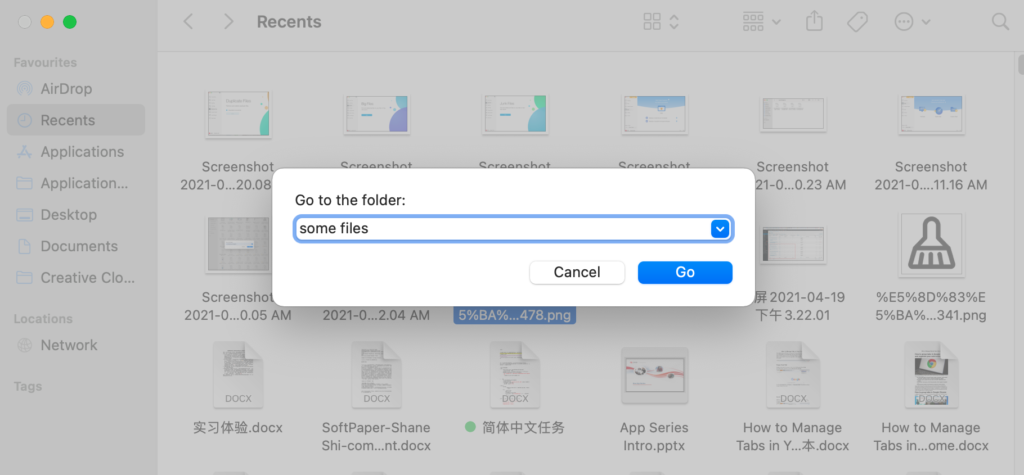The height and width of the screenshot is (475, 1024).
Task: Click the Go button in dialog
Action: click(x=685, y=272)
